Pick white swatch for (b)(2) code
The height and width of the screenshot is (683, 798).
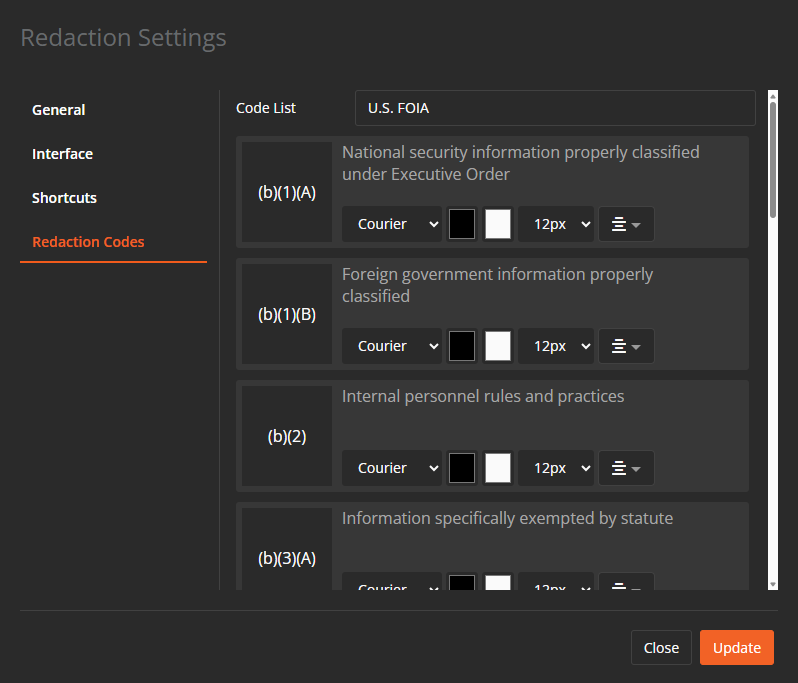(x=498, y=468)
